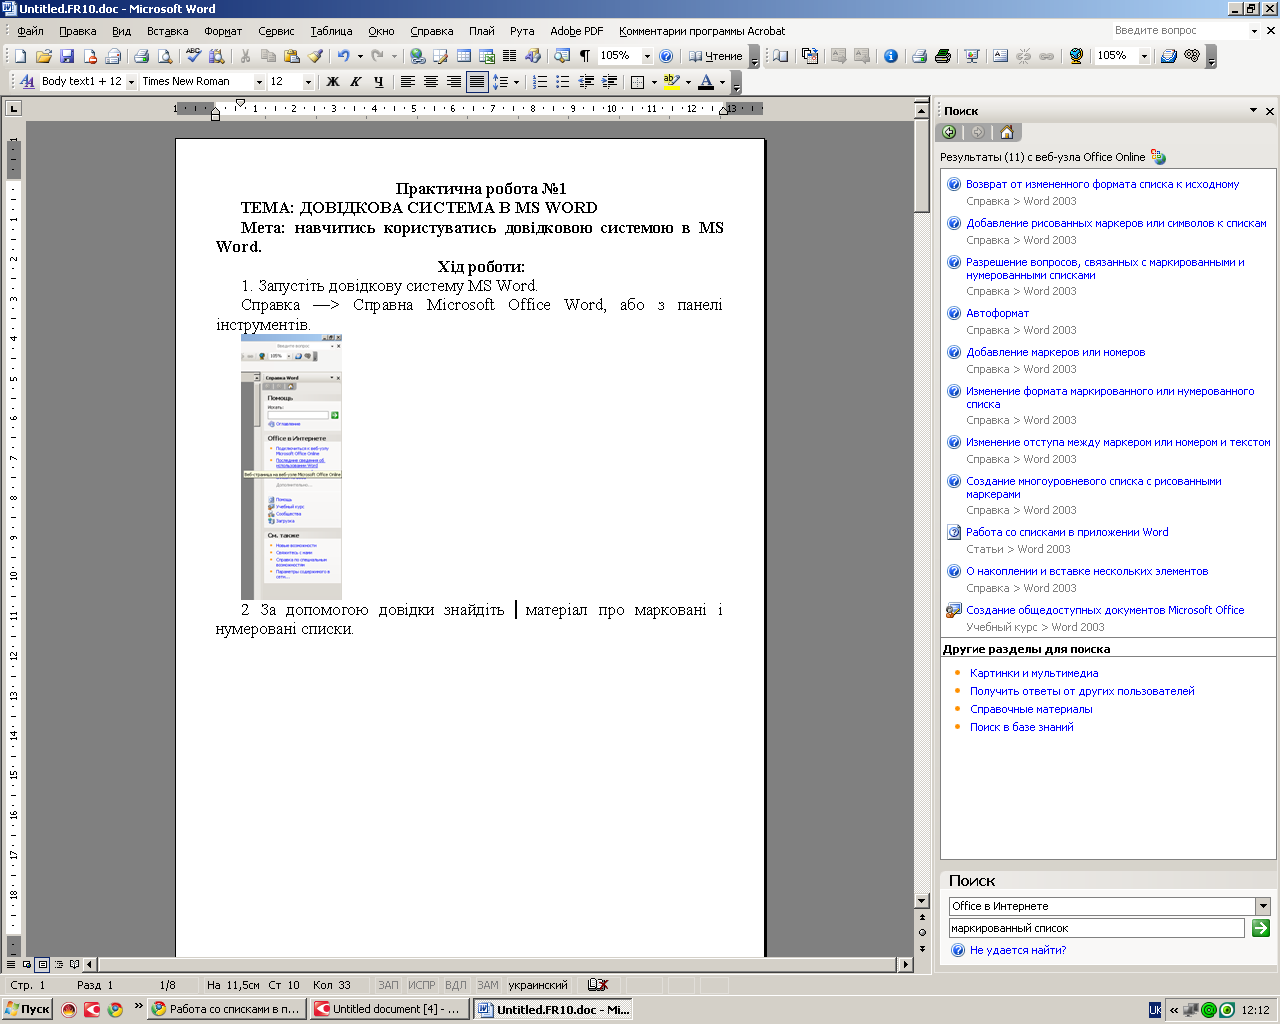Click embedded help screenshot image in document
Image resolution: width=1280 pixels, height=1024 pixels.
291,467
